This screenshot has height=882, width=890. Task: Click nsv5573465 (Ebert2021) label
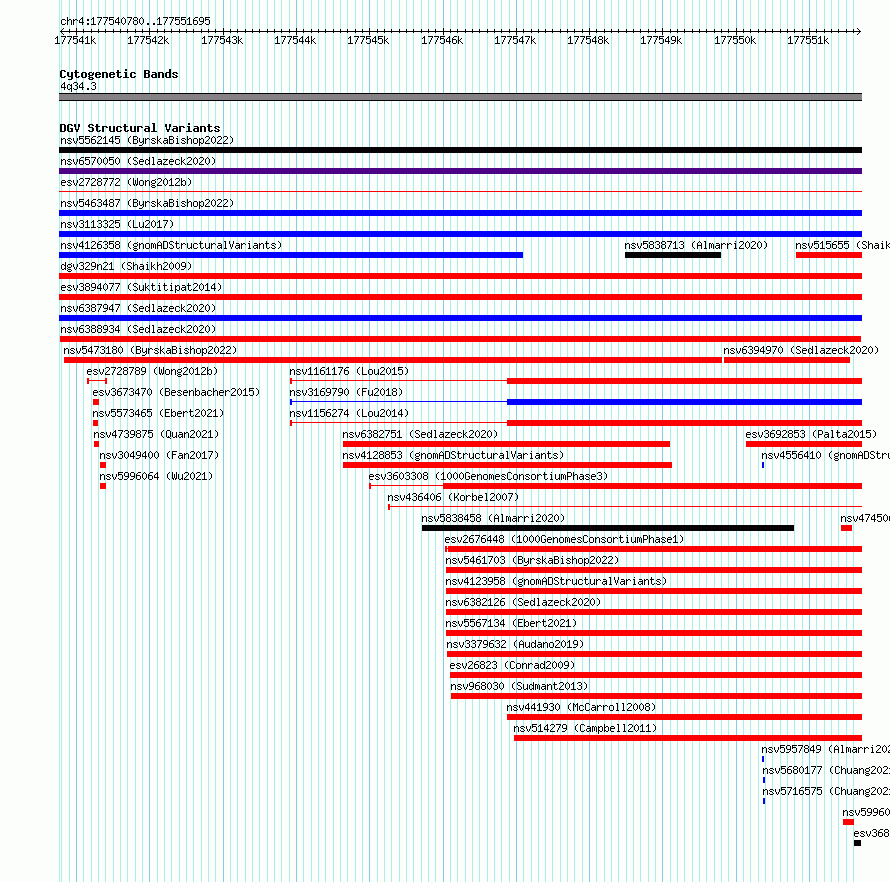coord(158,413)
